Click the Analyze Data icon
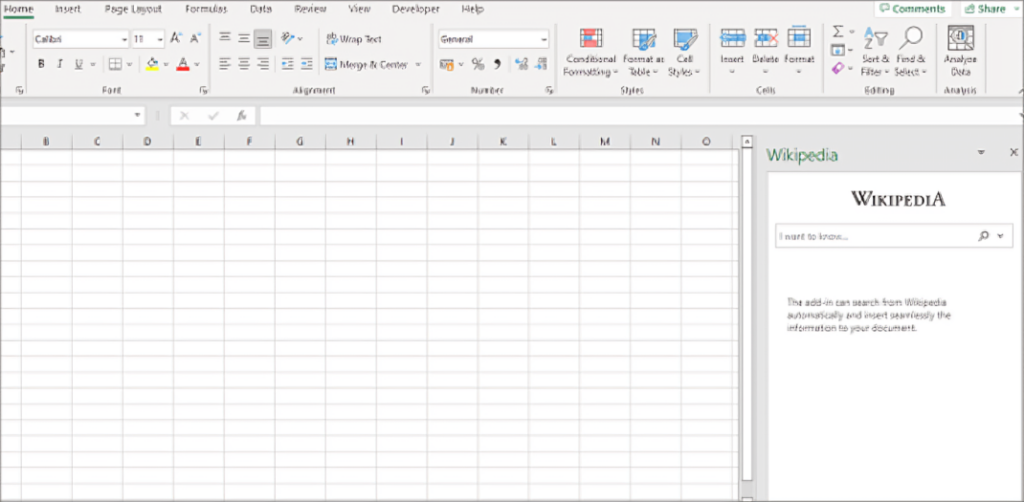Image resolution: width=1024 pixels, height=502 pixels. tap(960, 39)
